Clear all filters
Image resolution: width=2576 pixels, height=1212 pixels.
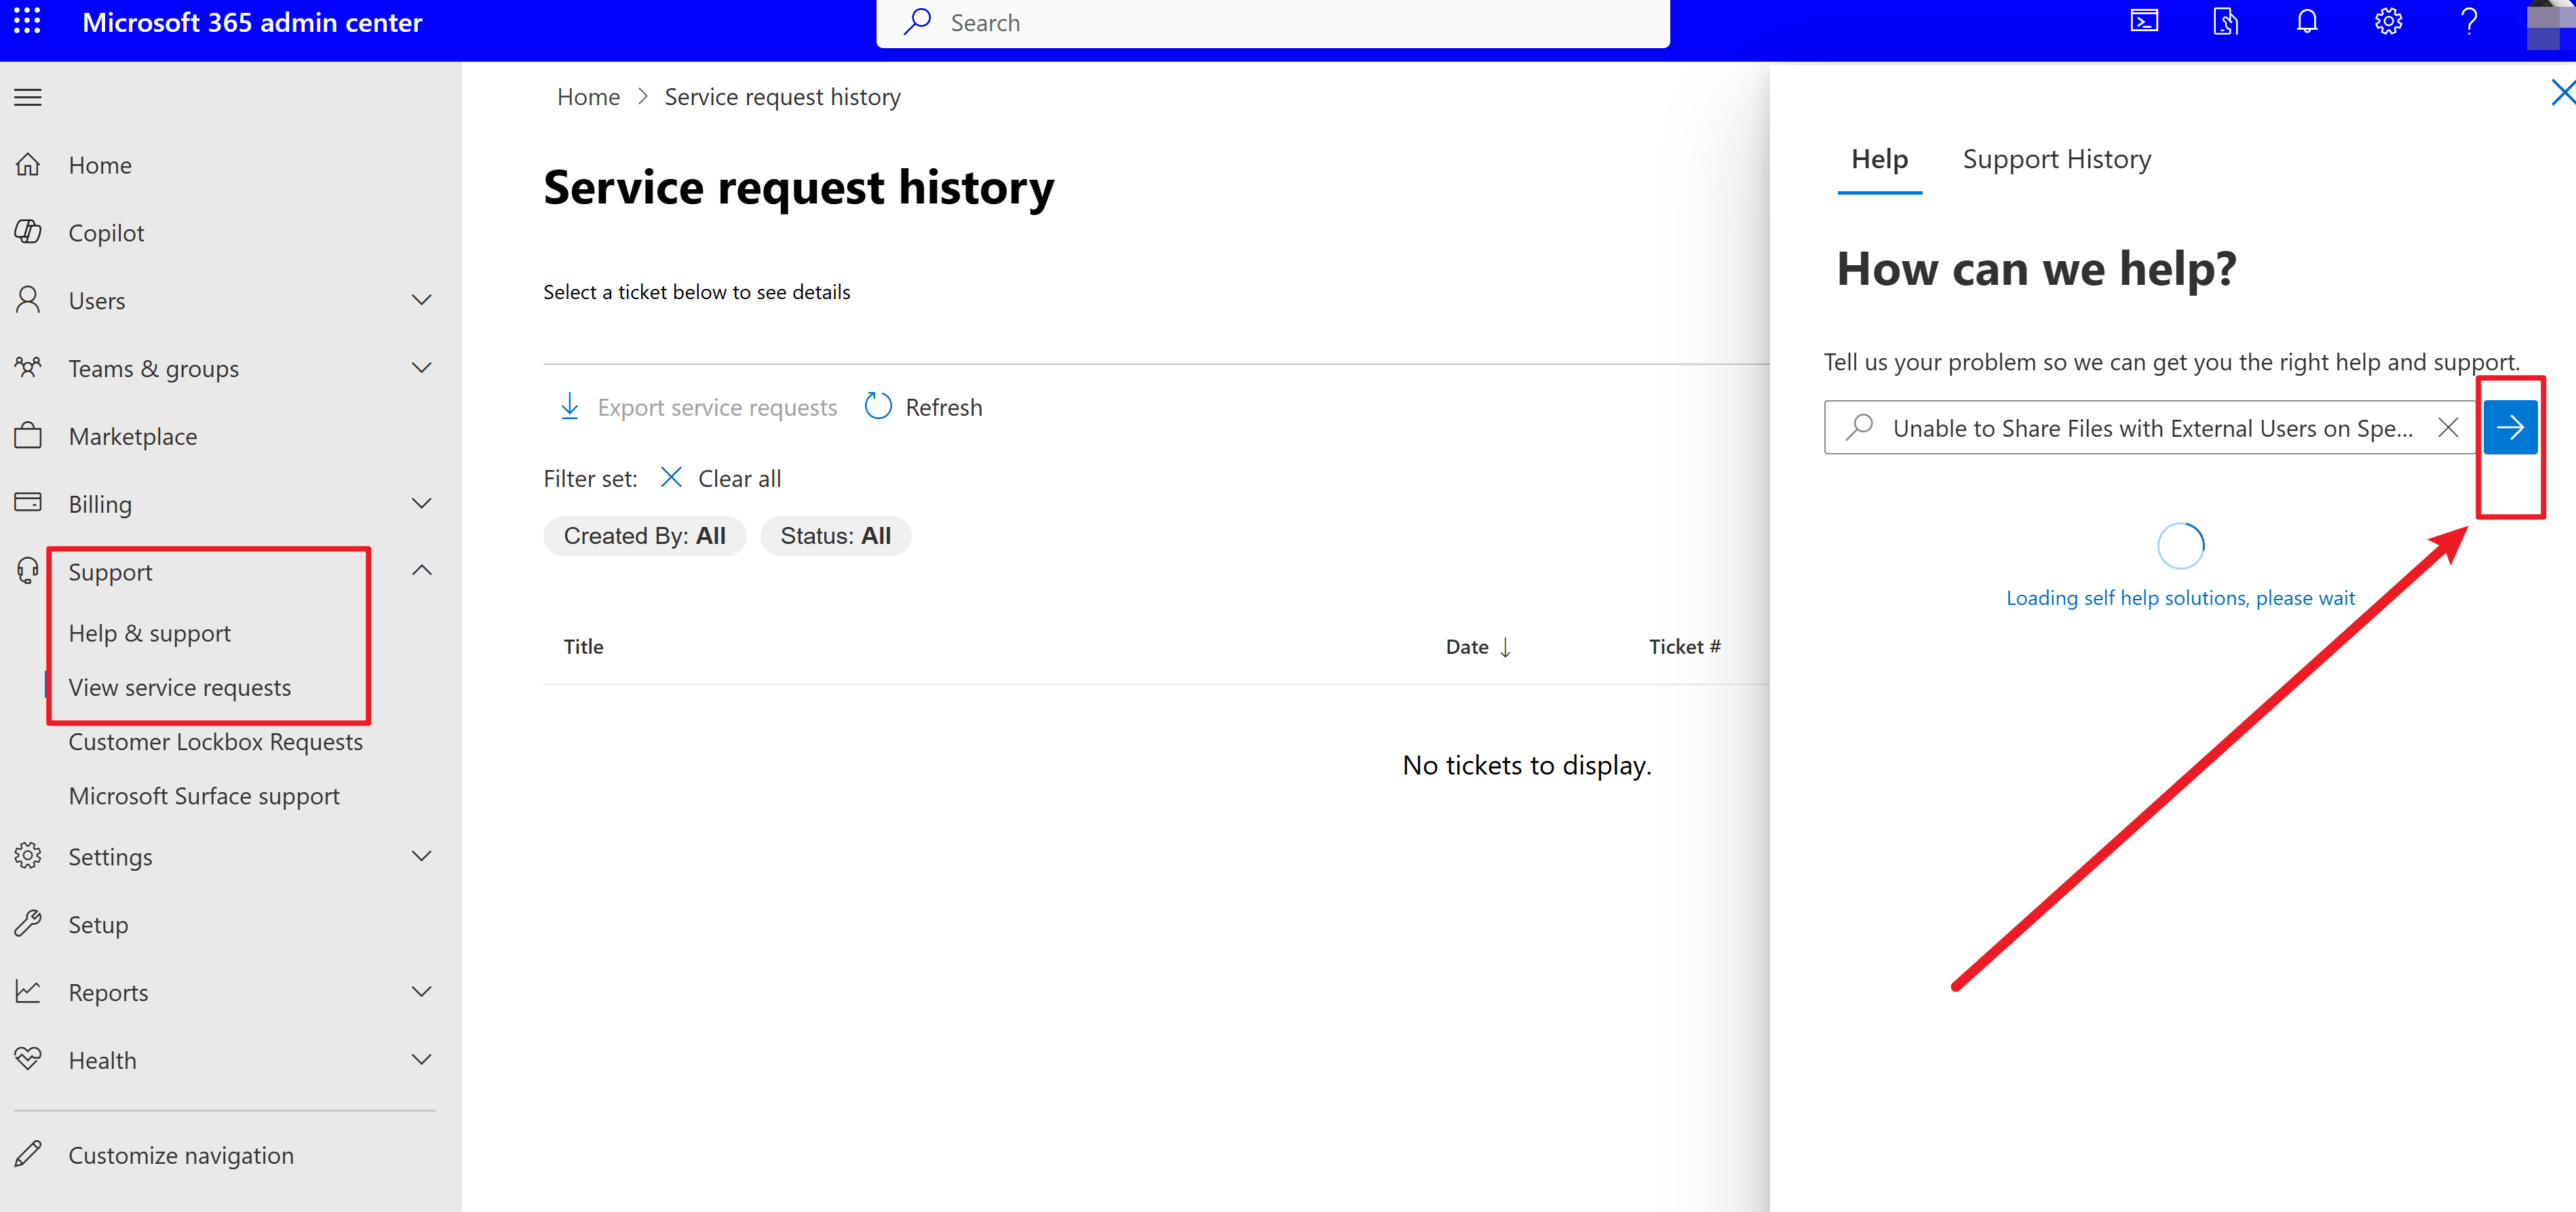(x=721, y=479)
